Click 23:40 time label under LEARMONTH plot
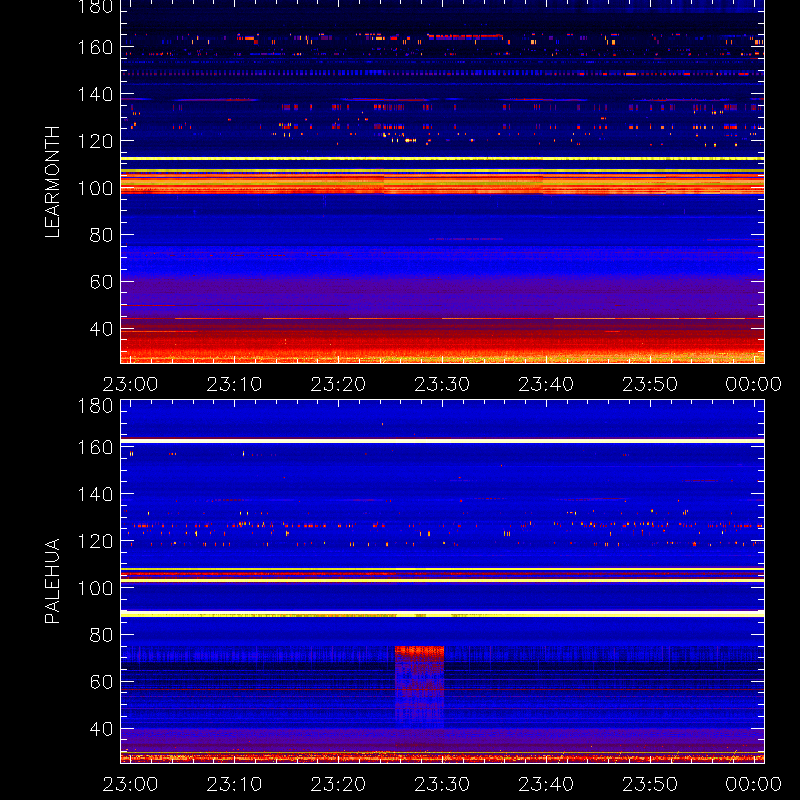Viewport: 800px width, 800px height. point(546,384)
